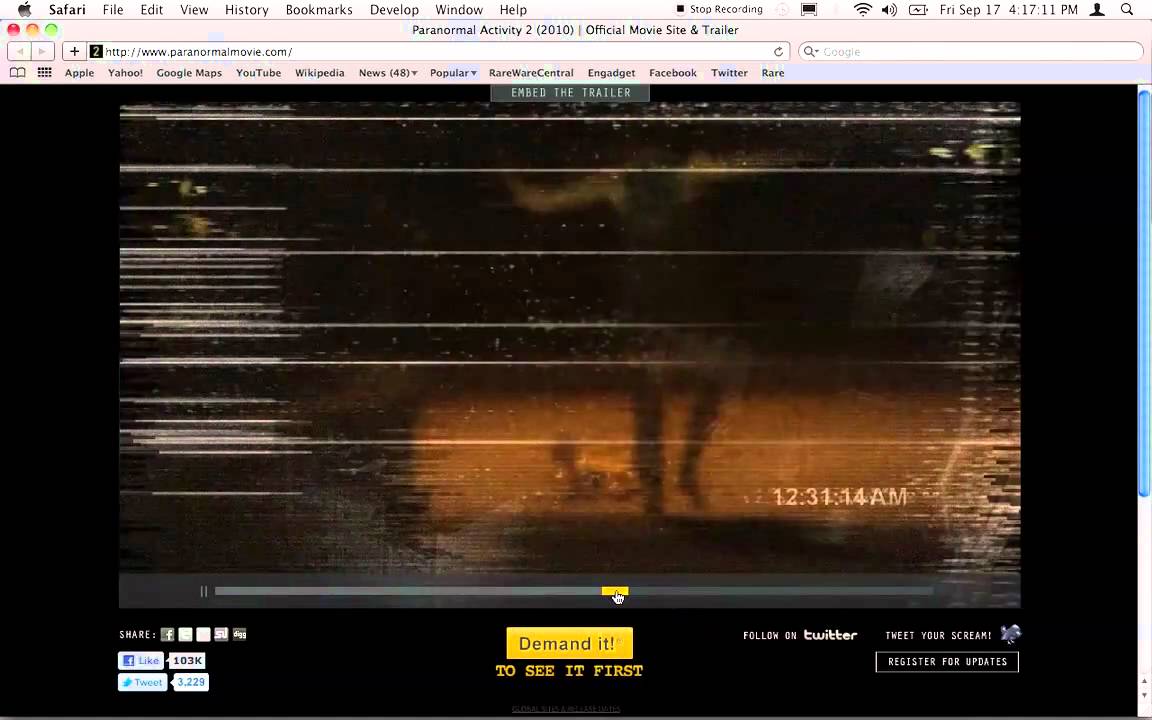Click the scrollbar down arrow
The width and height of the screenshot is (1152, 720).
click(x=1144, y=695)
